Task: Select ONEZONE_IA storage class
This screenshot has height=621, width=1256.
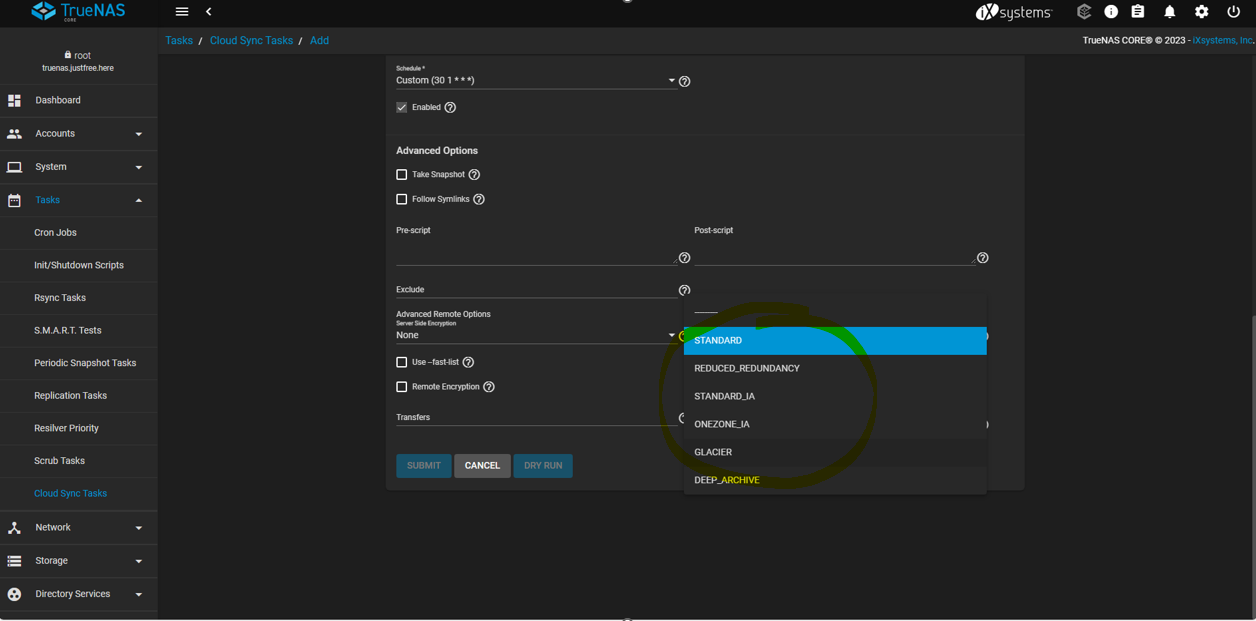Action: pyautogui.click(x=835, y=424)
